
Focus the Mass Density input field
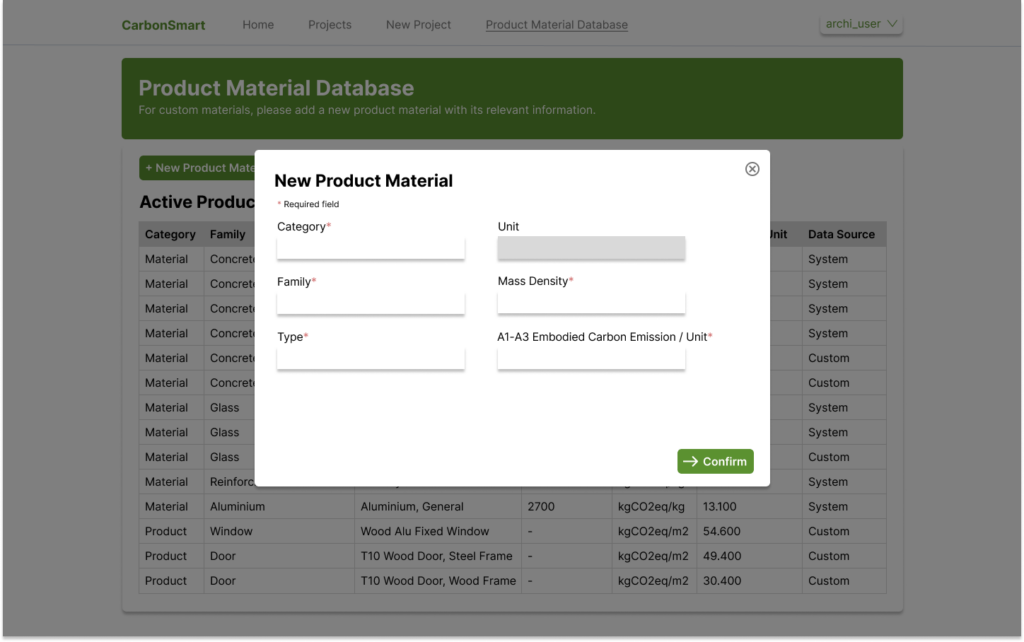591,303
